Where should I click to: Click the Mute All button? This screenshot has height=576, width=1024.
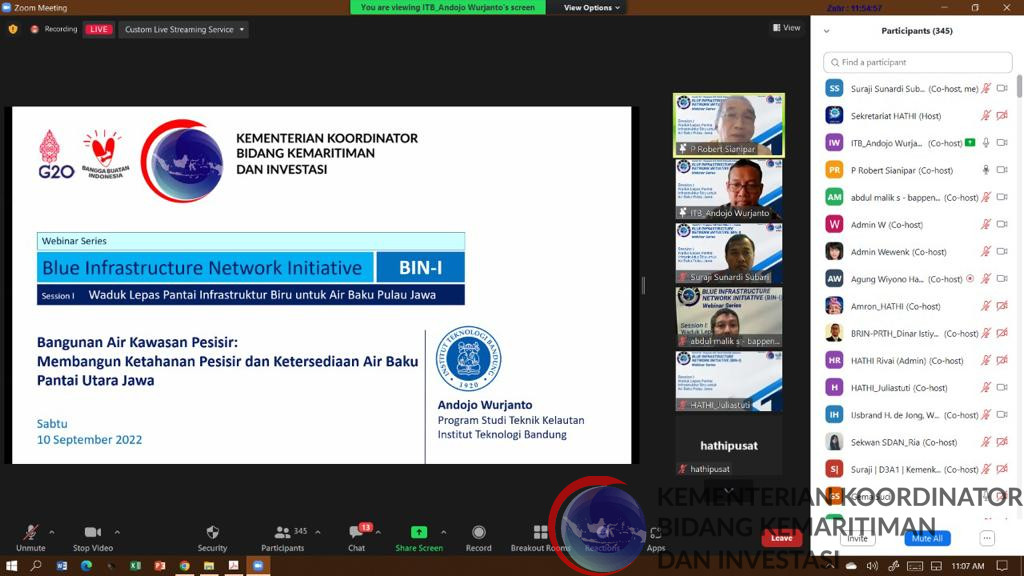pos(927,538)
